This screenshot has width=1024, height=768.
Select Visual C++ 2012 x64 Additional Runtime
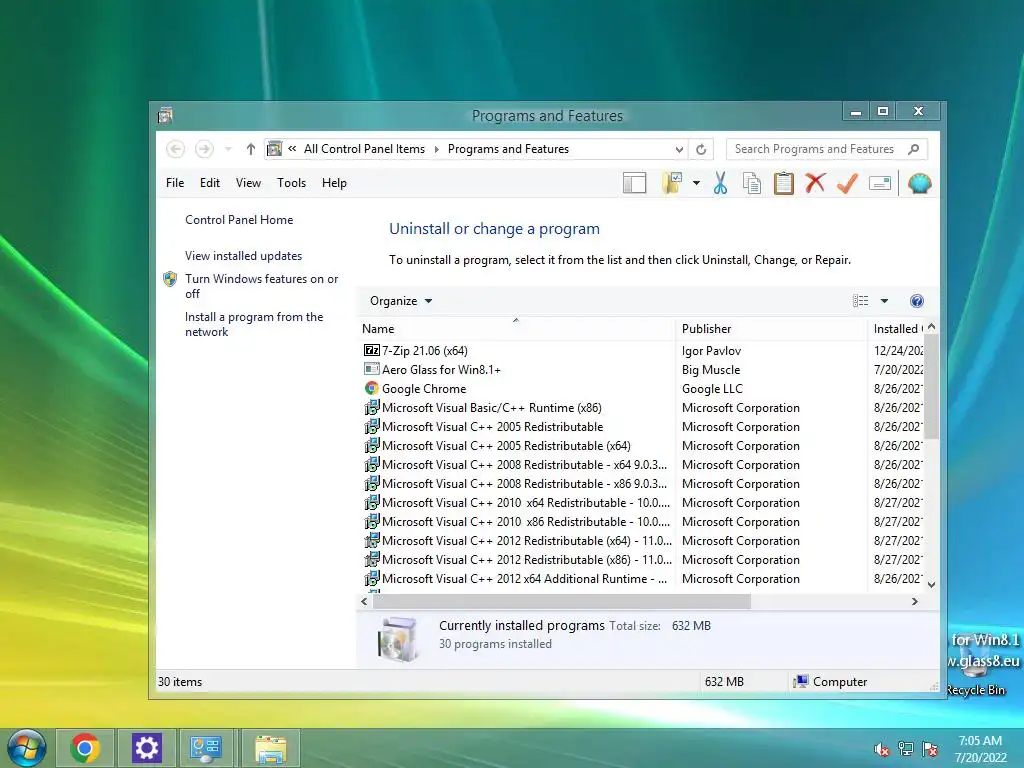tap(516, 579)
